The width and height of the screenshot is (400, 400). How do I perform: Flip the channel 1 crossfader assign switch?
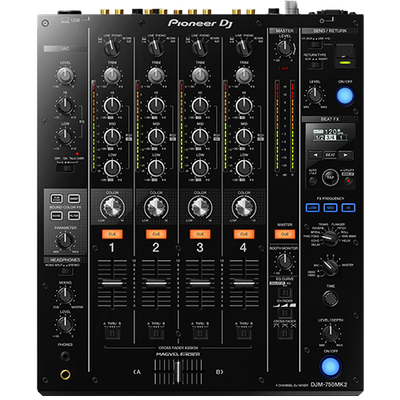click(x=112, y=334)
